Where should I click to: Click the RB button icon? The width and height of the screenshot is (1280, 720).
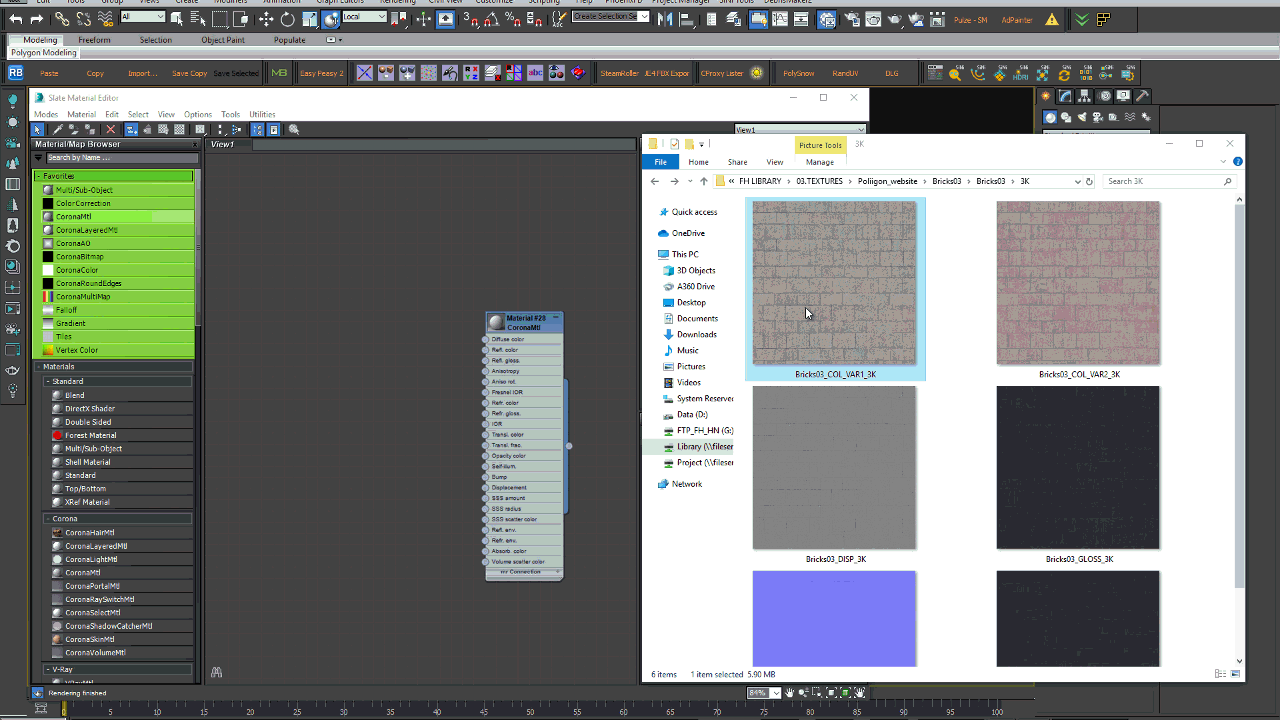click(15, 73)
